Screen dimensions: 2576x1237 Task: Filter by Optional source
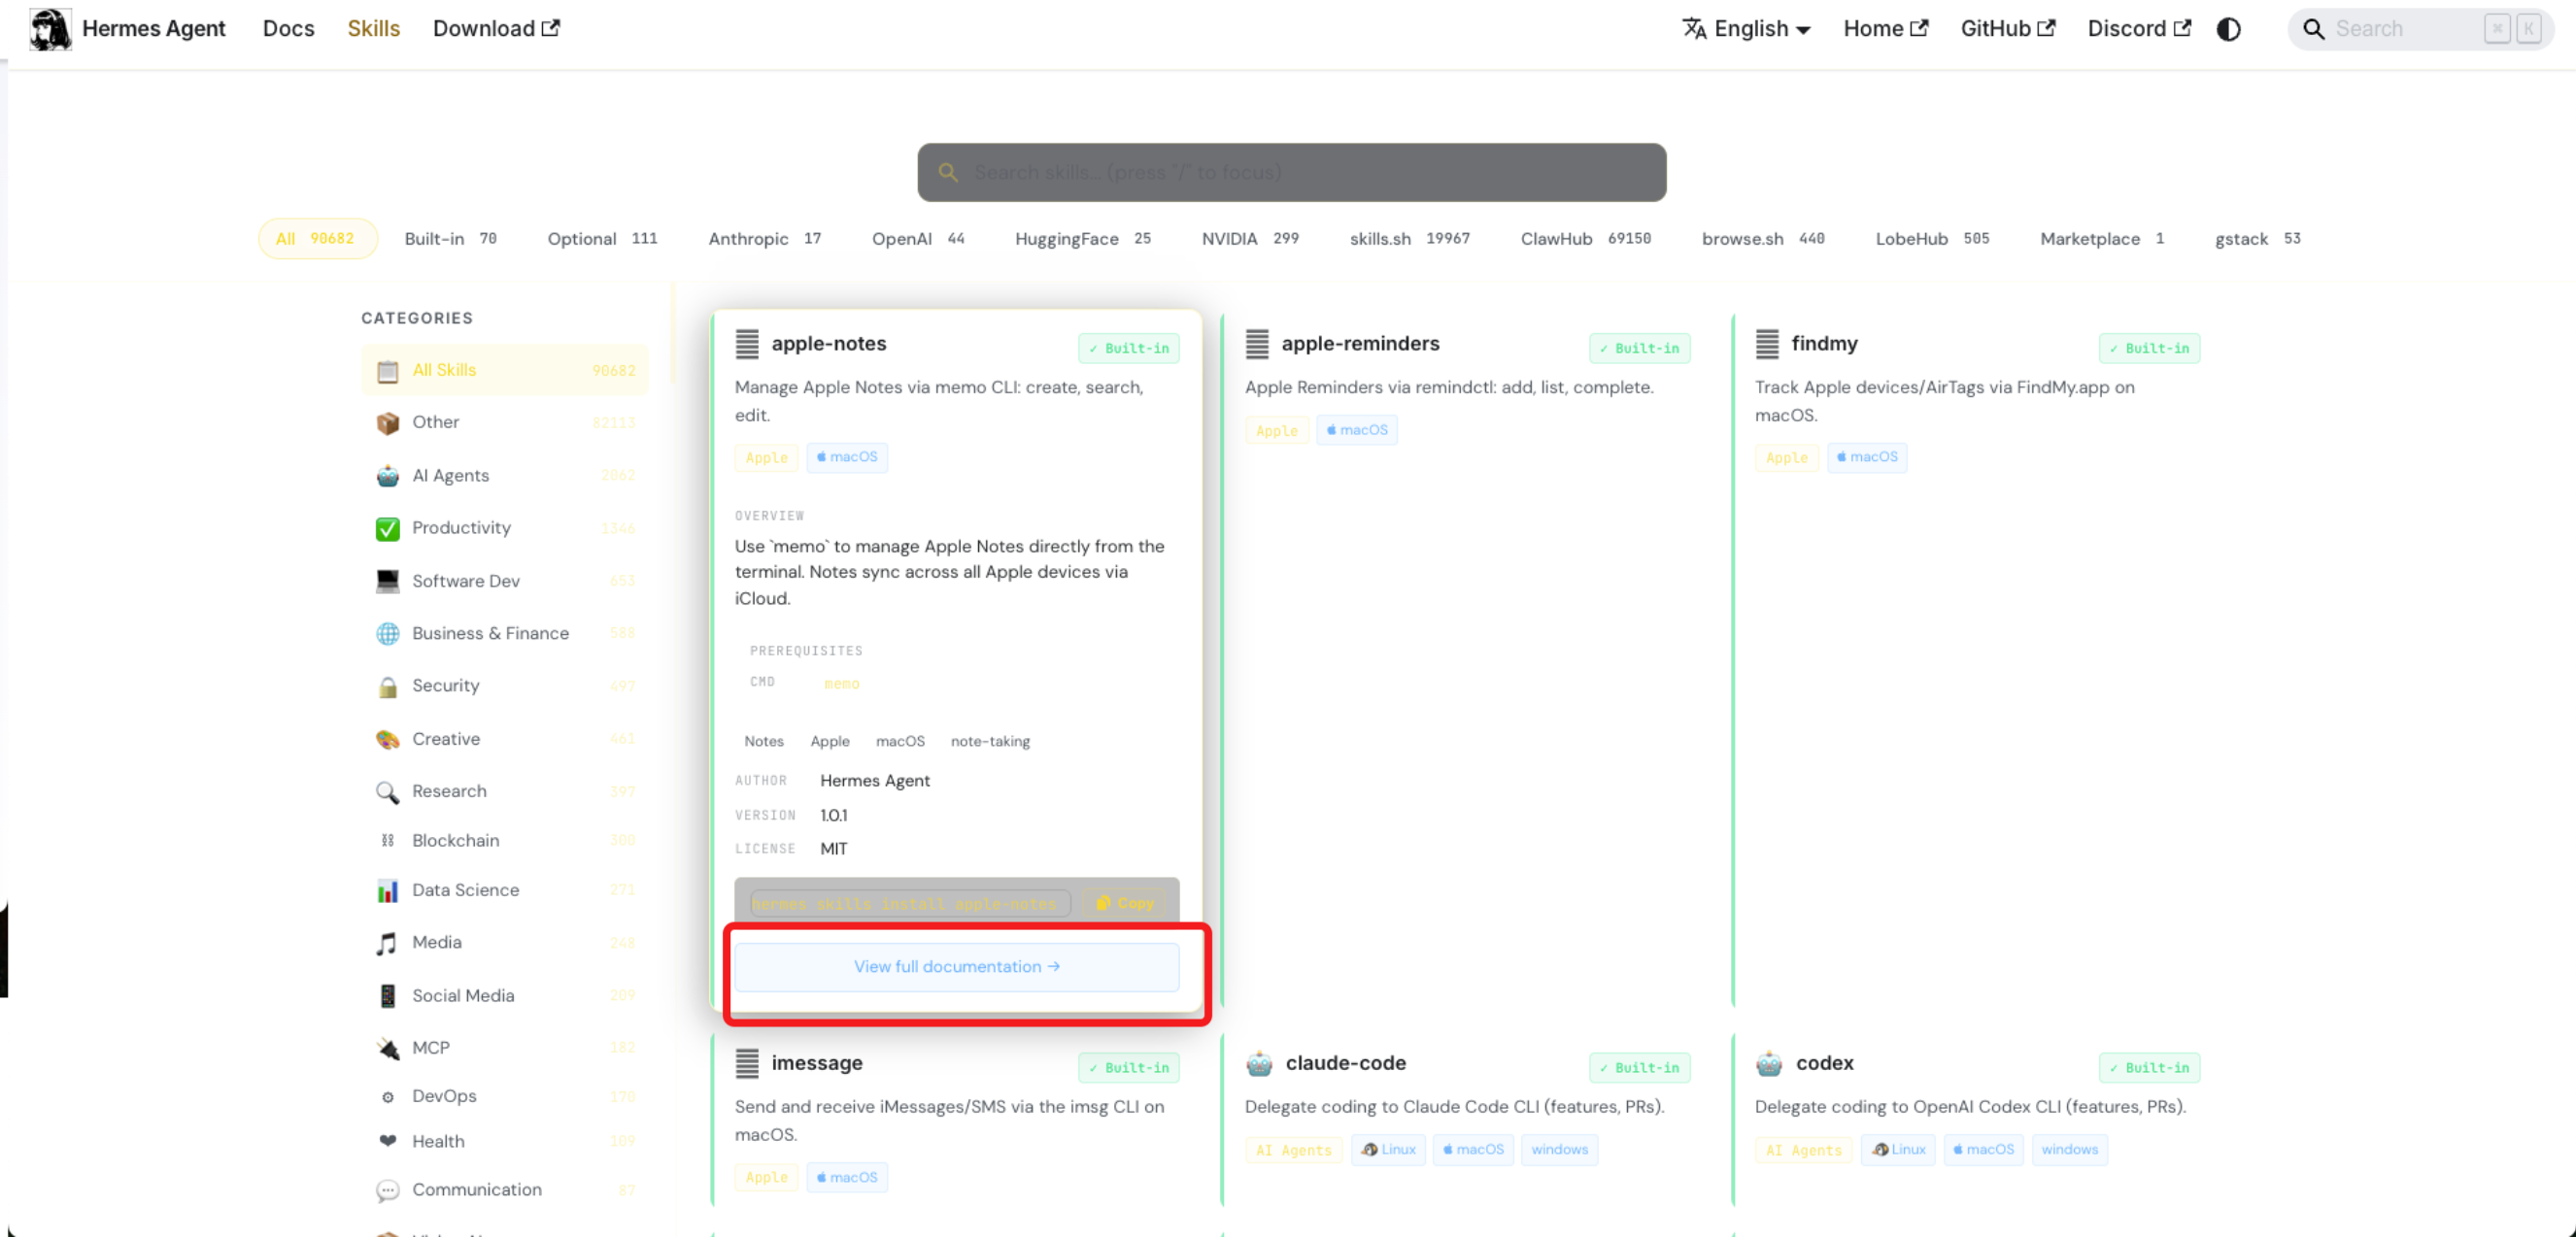coord(602,239)
